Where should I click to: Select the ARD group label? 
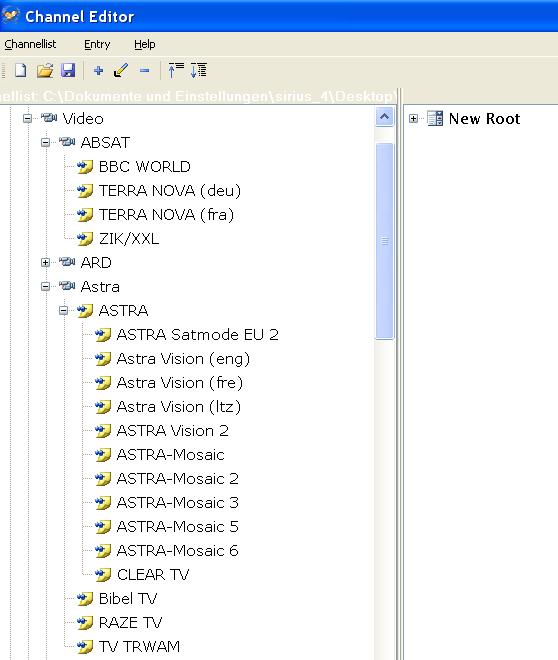click(96, 263)
